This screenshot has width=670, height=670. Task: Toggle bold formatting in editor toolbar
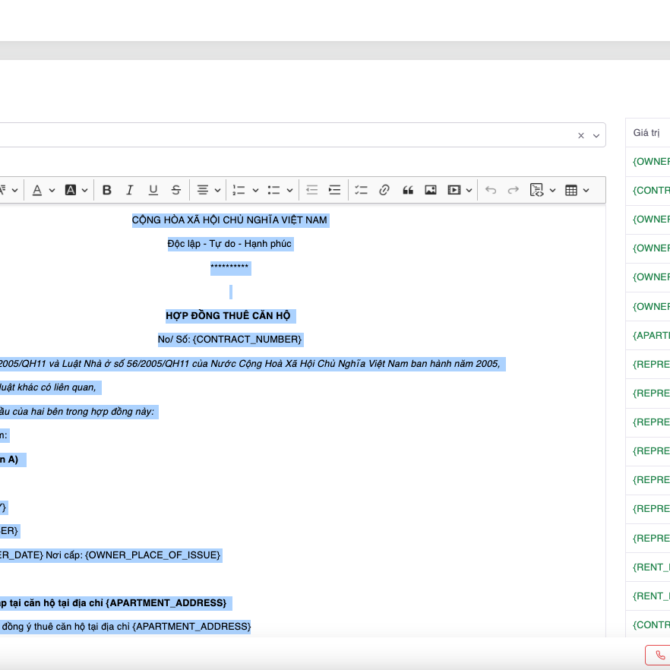[106, 190]
